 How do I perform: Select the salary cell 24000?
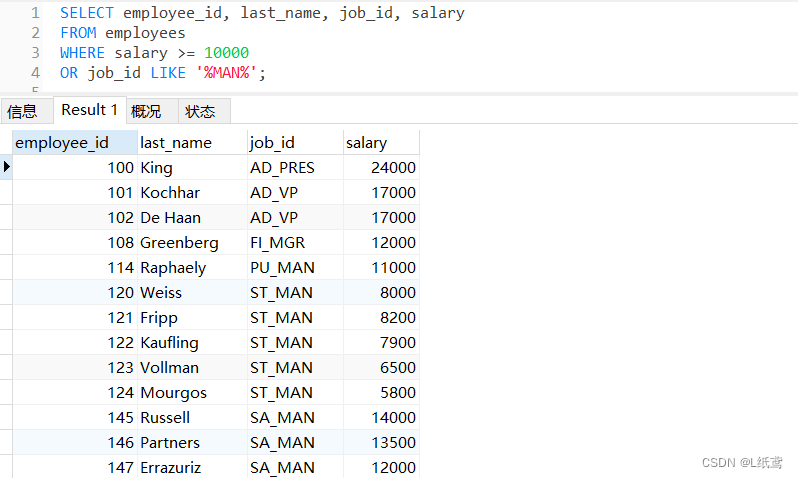click(381, 167)
